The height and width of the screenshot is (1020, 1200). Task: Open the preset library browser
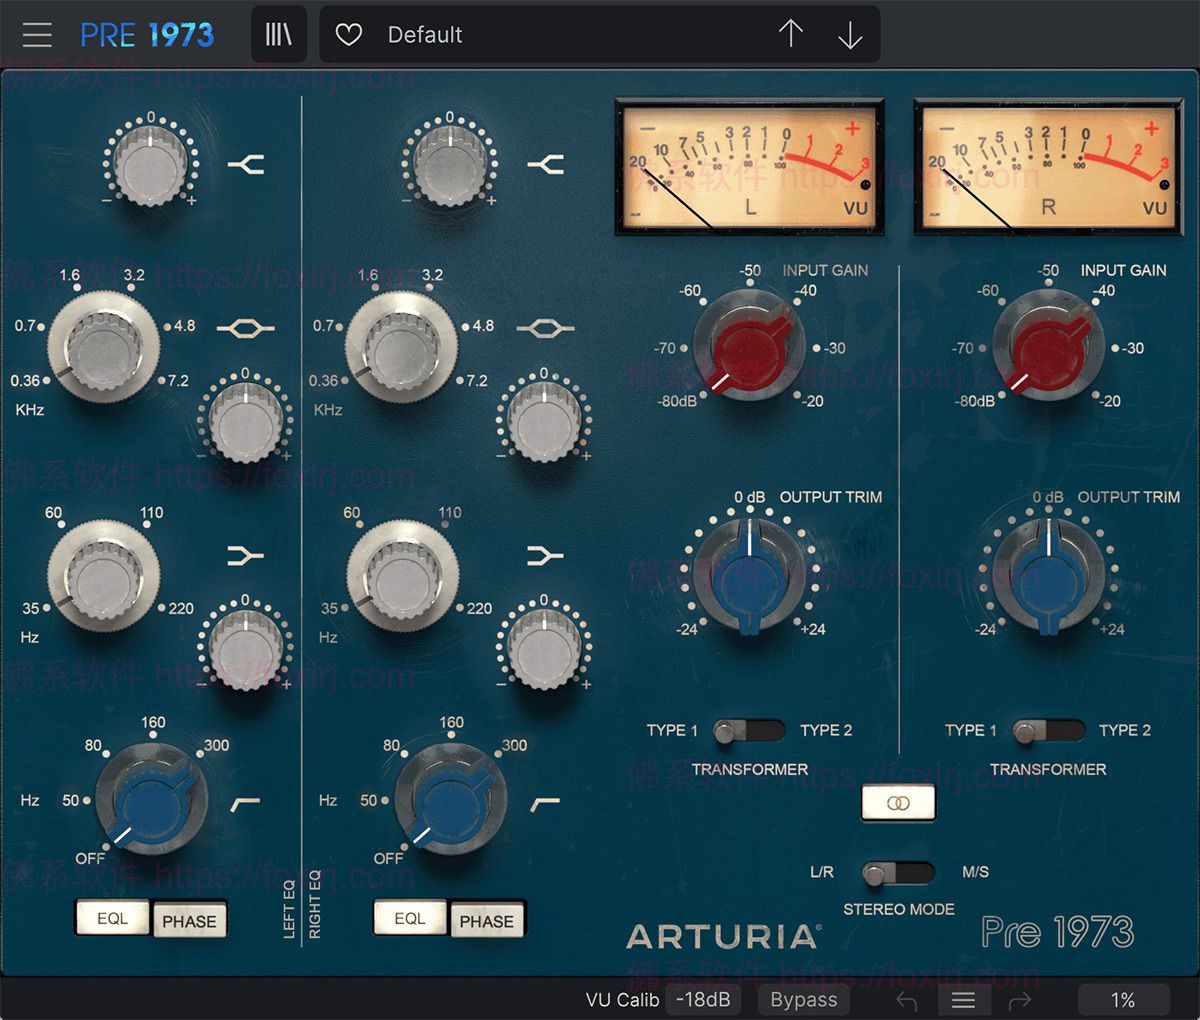pyautogui.click(x=279, y=35)
